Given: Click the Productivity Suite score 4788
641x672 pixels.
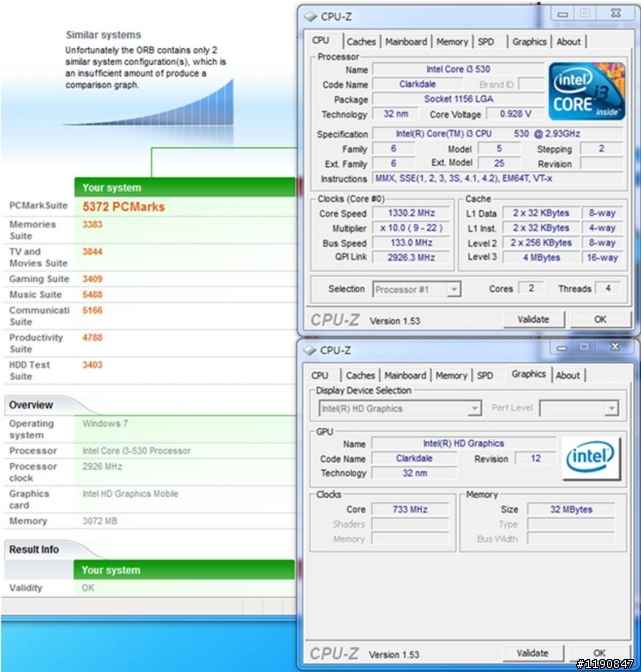Looking at the screenshot, I should click(92, 337).
